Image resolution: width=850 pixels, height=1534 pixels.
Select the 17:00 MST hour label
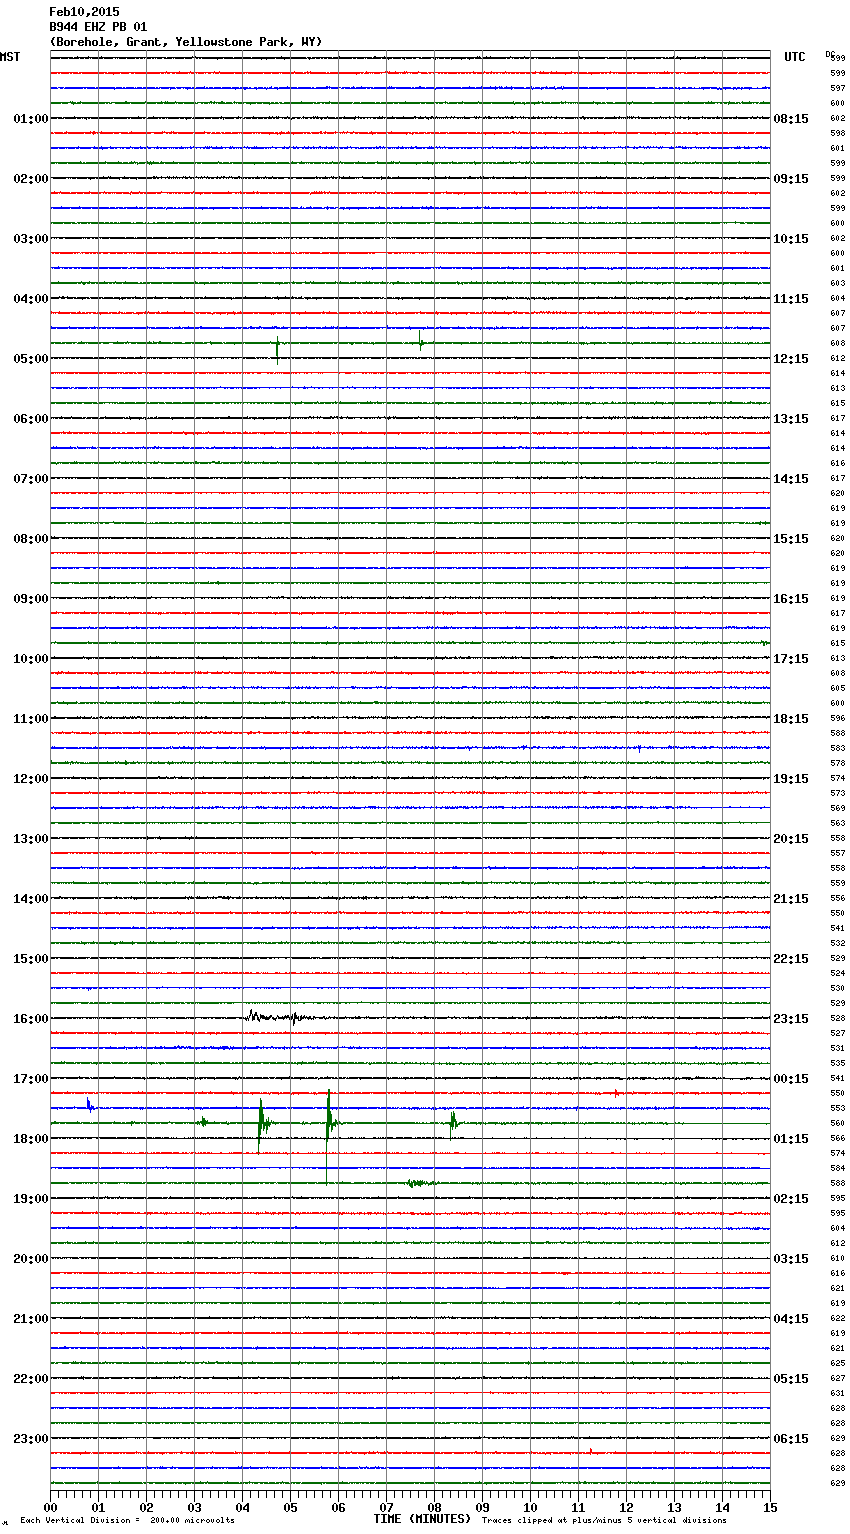[31, 1079]
